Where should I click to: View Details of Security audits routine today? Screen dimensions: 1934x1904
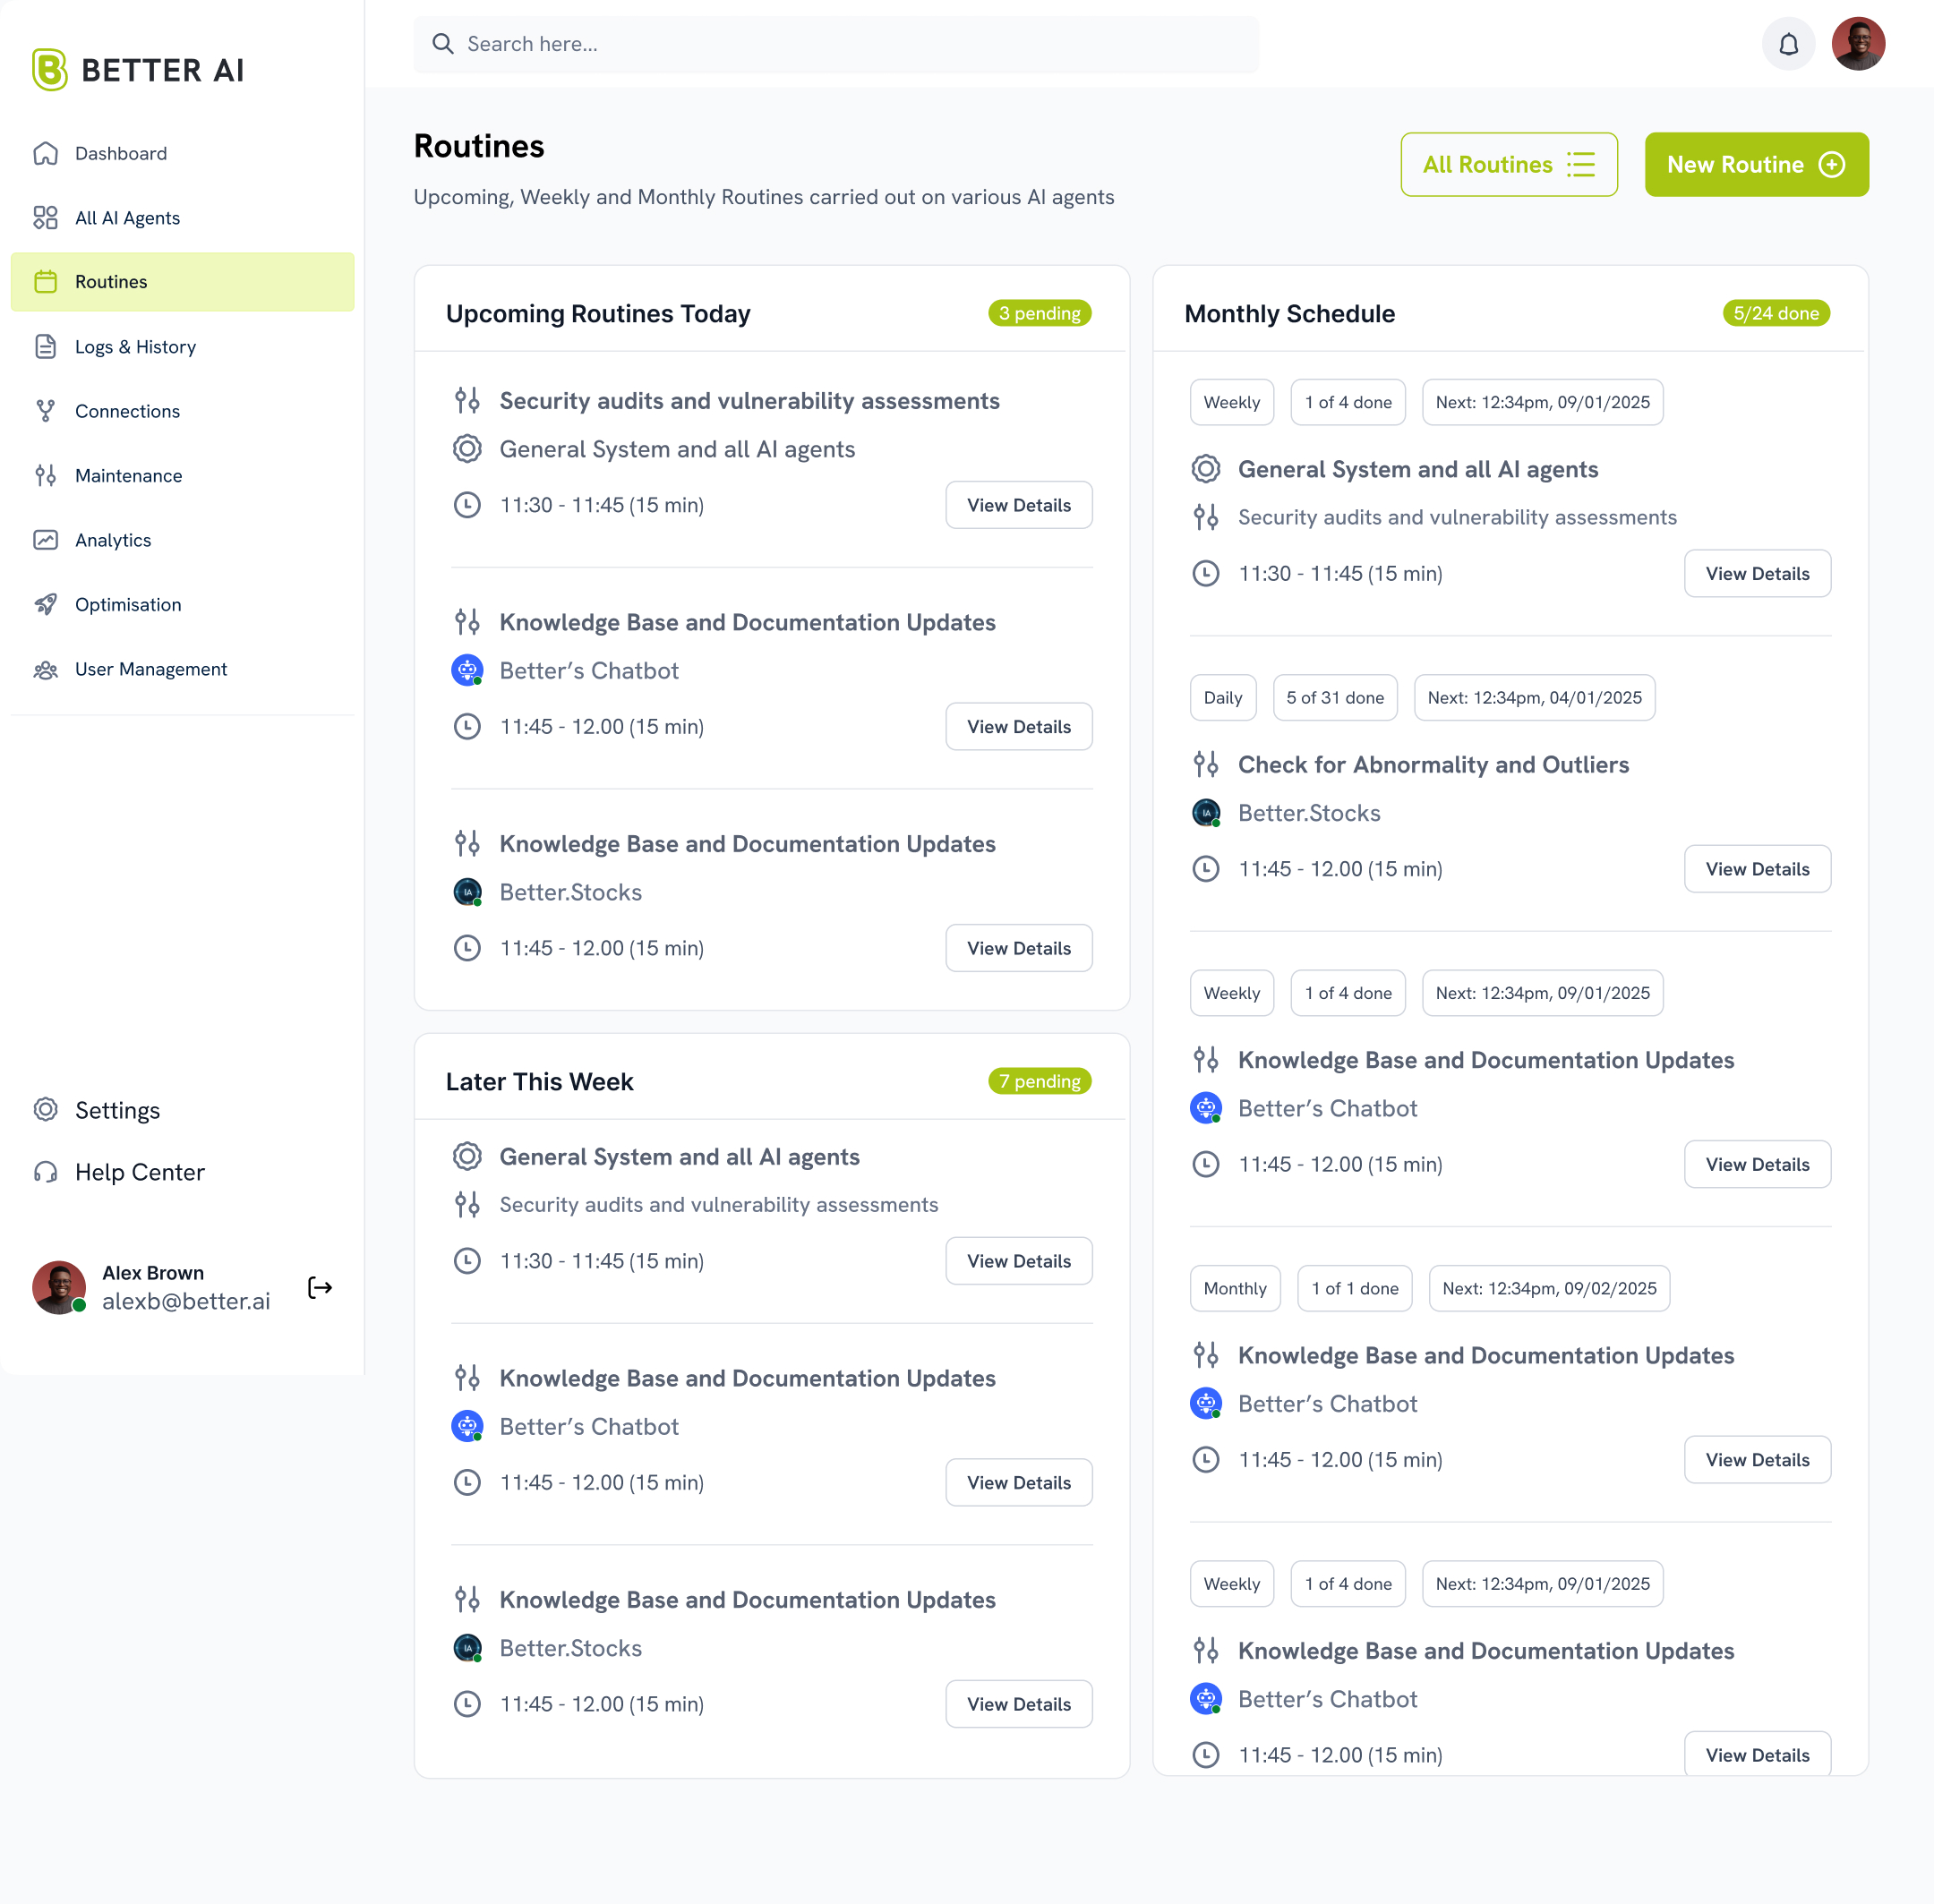pos(1018,505)
